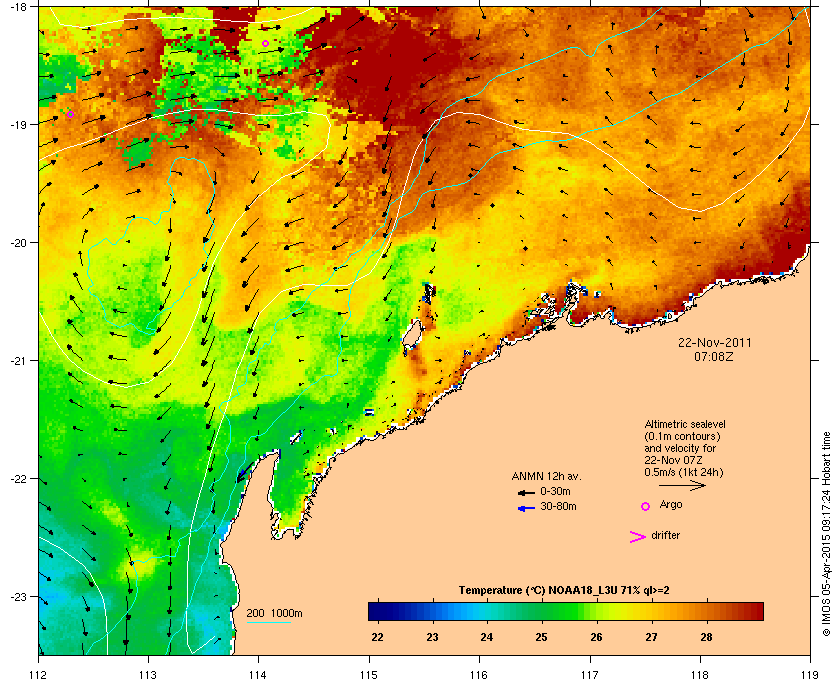Click the colorbar tick label 26
The image size is (840, 680).
pos(596,638)
